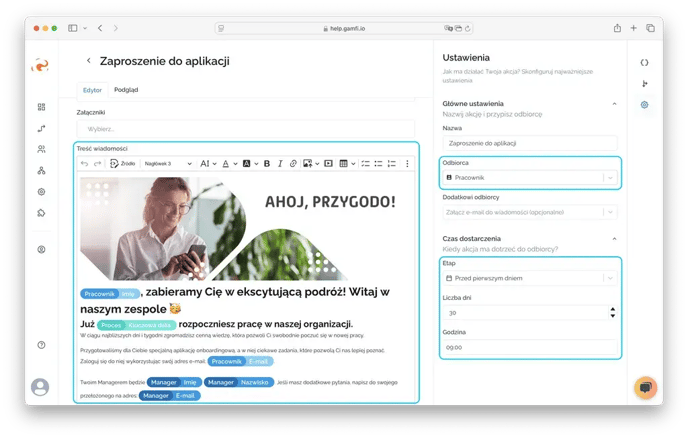Image resolution: width=688 pixels, height=438 pixels.
Task: Increase Liczba dni with the up stepper
Action: (612, 308)
